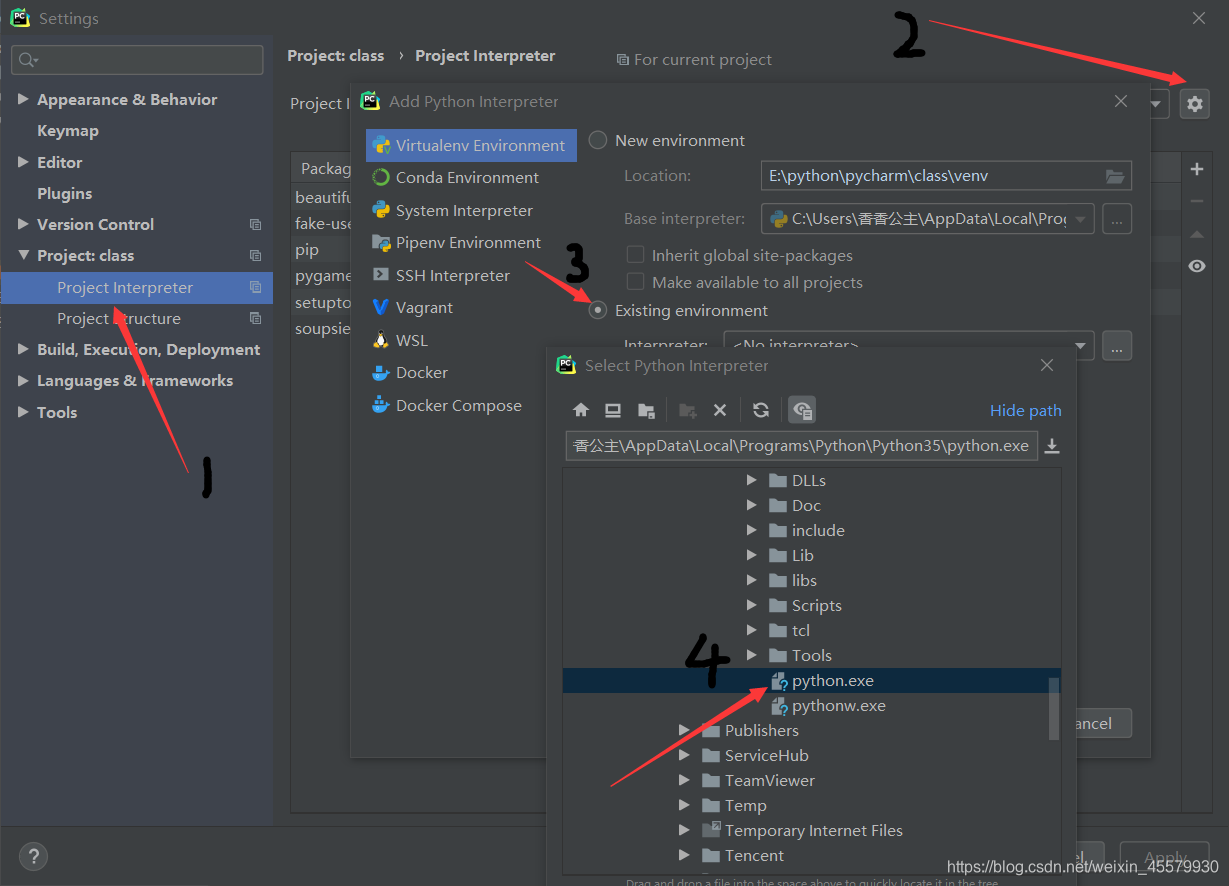Select the Temporary Internet Files folder
Screen dimensions: 1229x886
click(813, 831)
